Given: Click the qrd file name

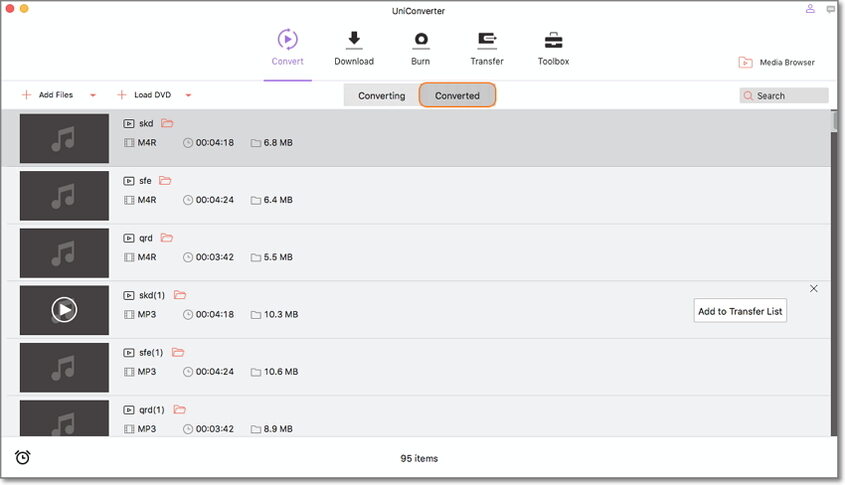Looking at the screenshot, I should (146, 238).
